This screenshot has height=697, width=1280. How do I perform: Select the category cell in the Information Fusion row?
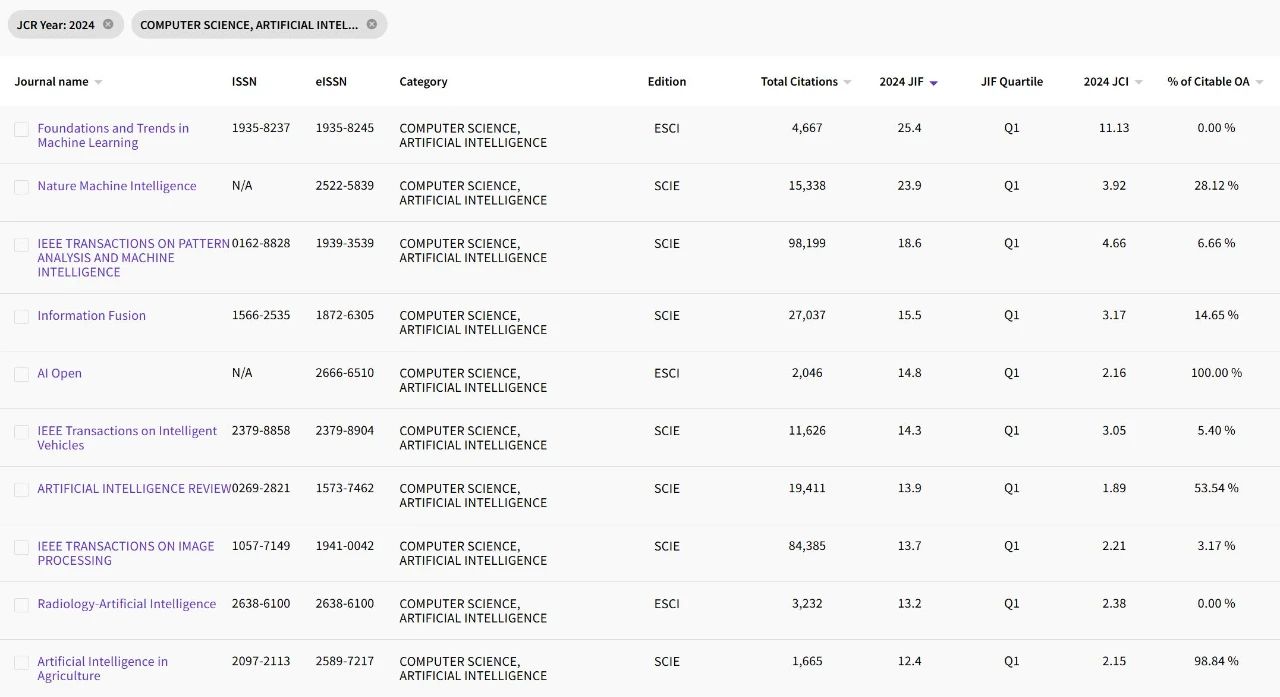tap(473, 322)
